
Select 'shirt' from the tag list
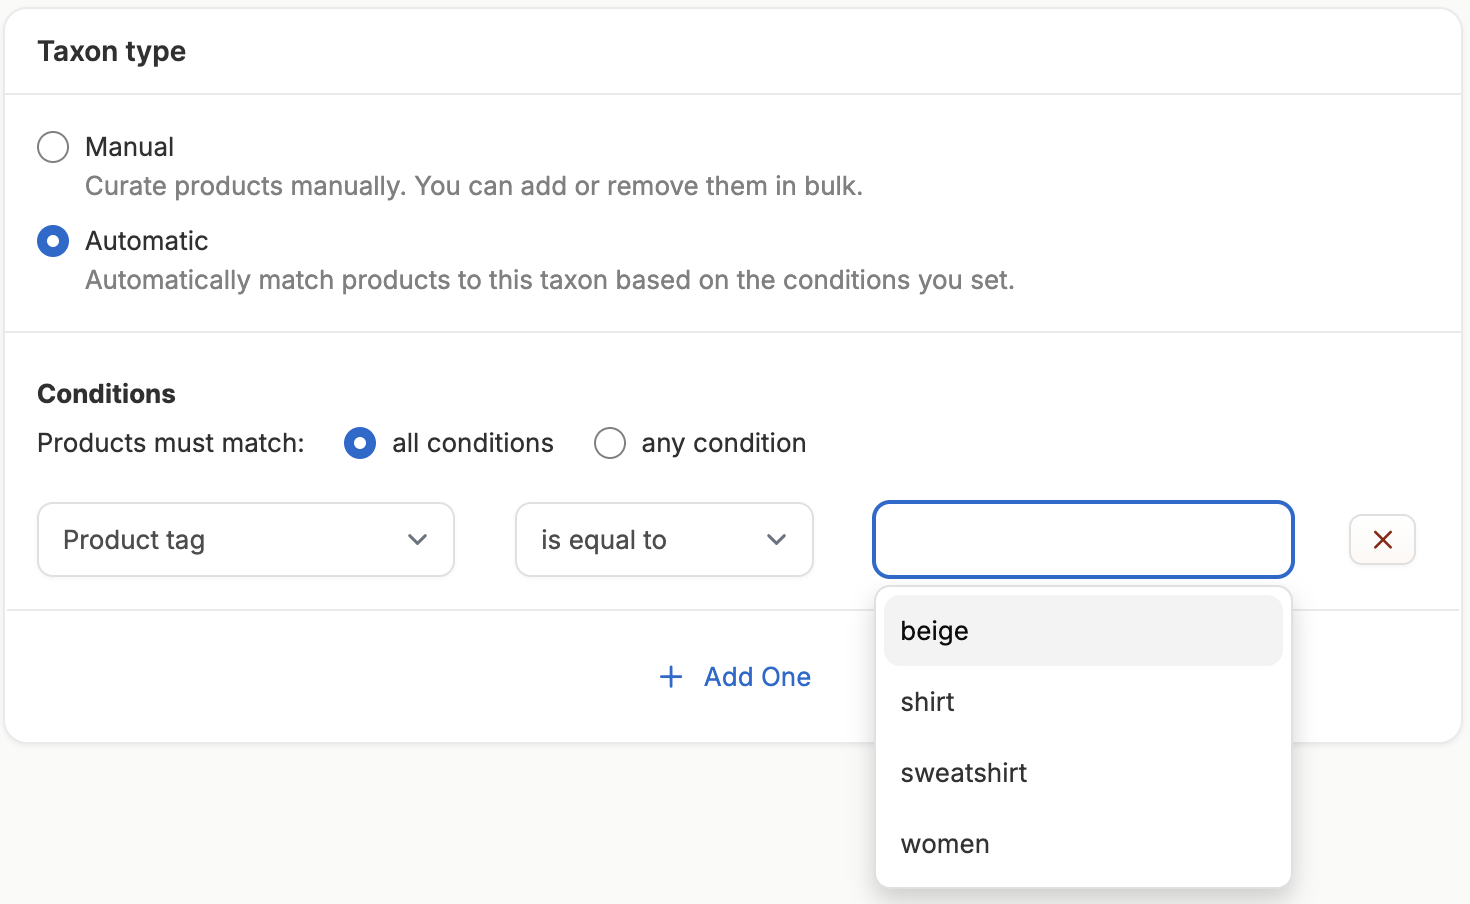(1083, 702)
